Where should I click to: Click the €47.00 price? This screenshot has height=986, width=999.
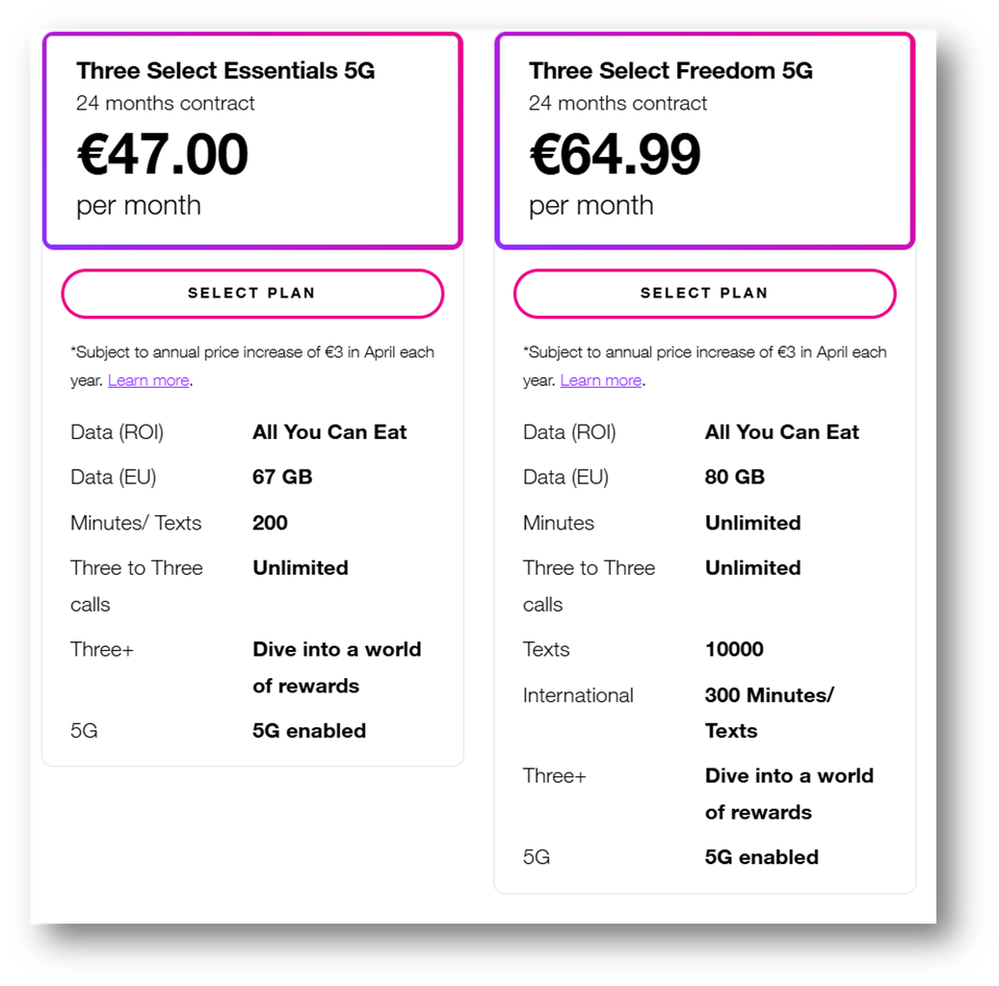(x=163, y=154)
